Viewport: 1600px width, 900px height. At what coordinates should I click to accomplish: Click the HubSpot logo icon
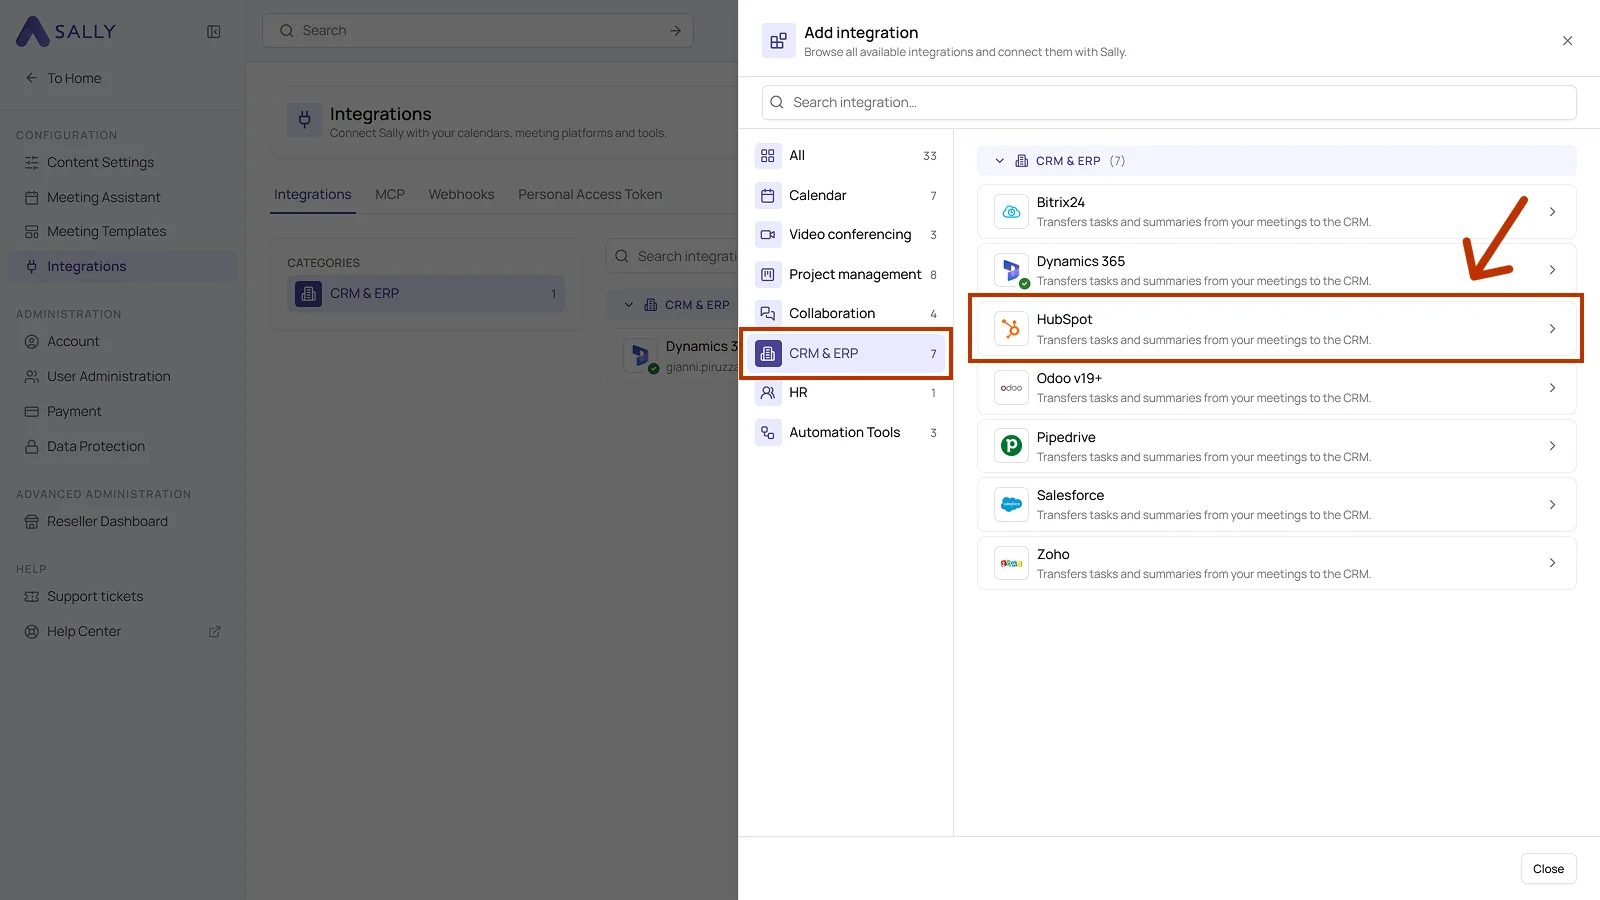1011,329
